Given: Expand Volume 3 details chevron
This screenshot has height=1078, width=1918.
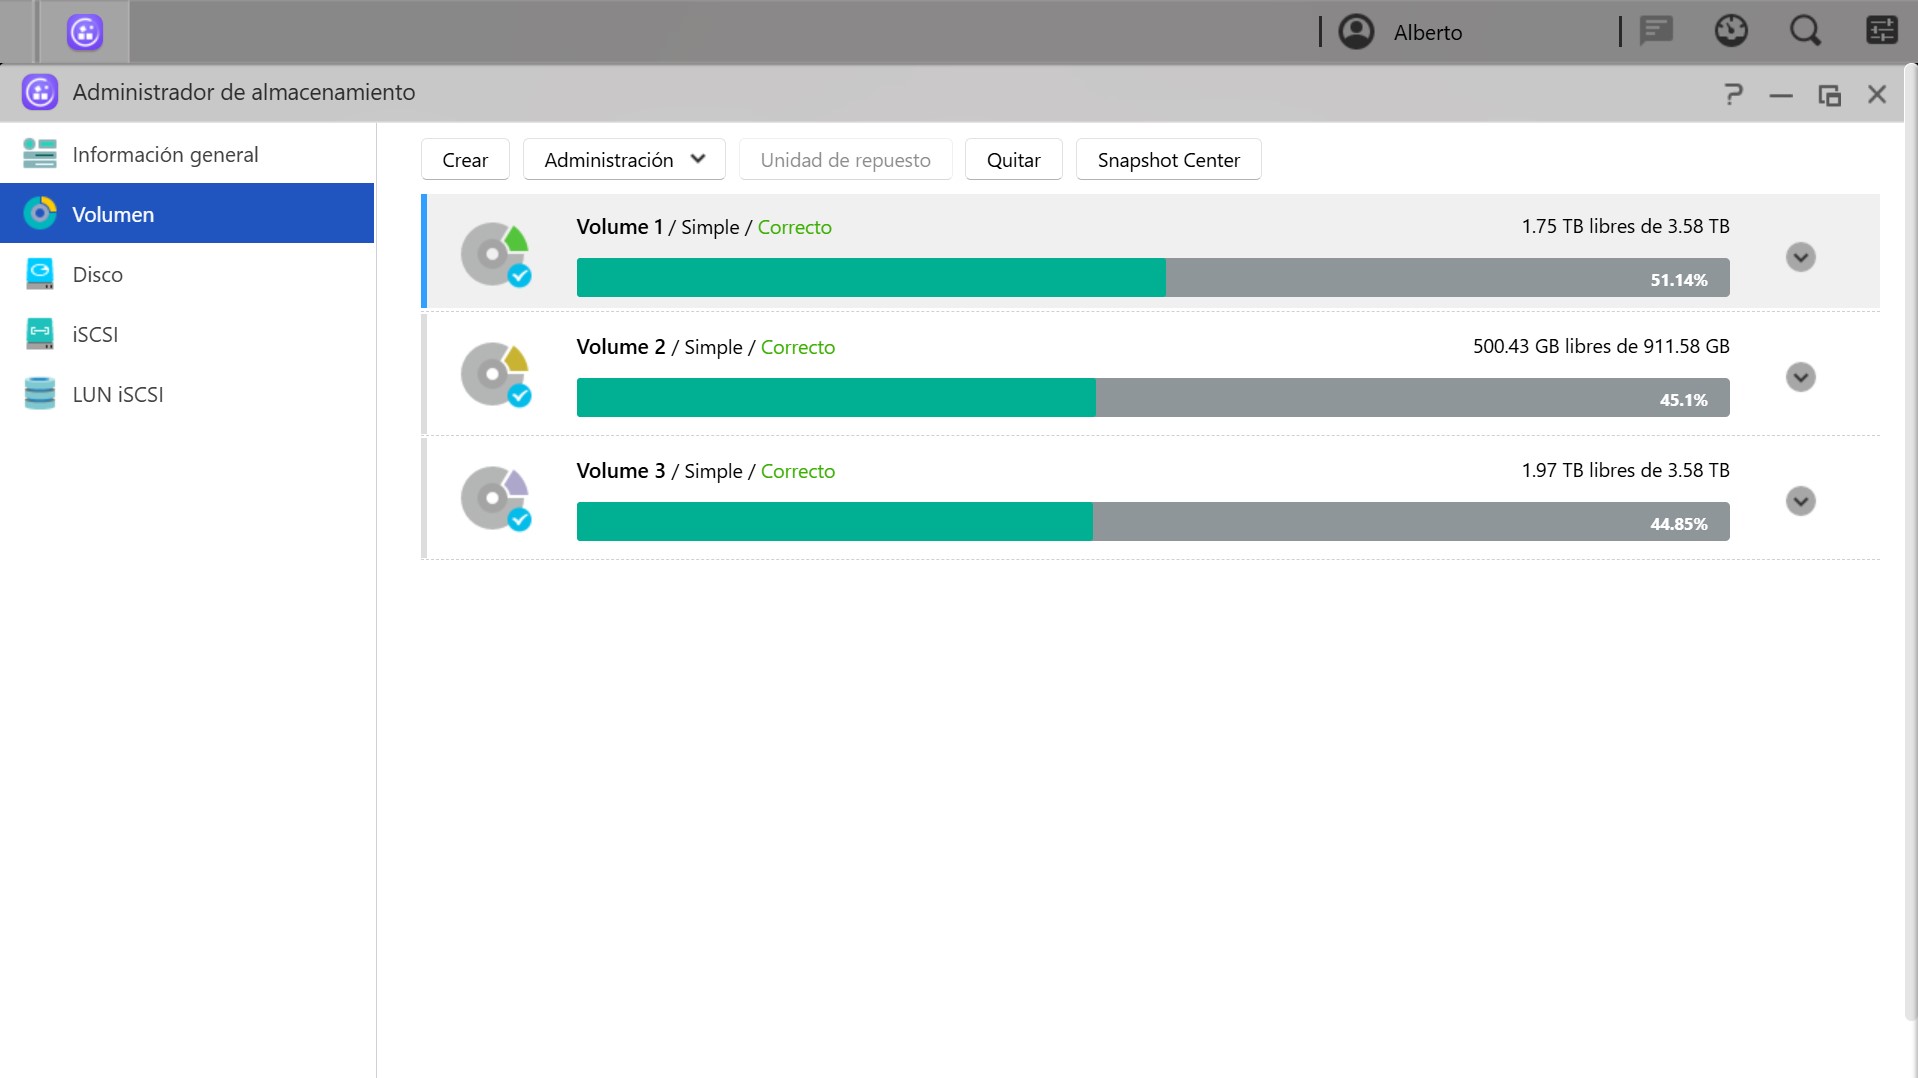Looking at the screenshot, I should pos(1800,501).
